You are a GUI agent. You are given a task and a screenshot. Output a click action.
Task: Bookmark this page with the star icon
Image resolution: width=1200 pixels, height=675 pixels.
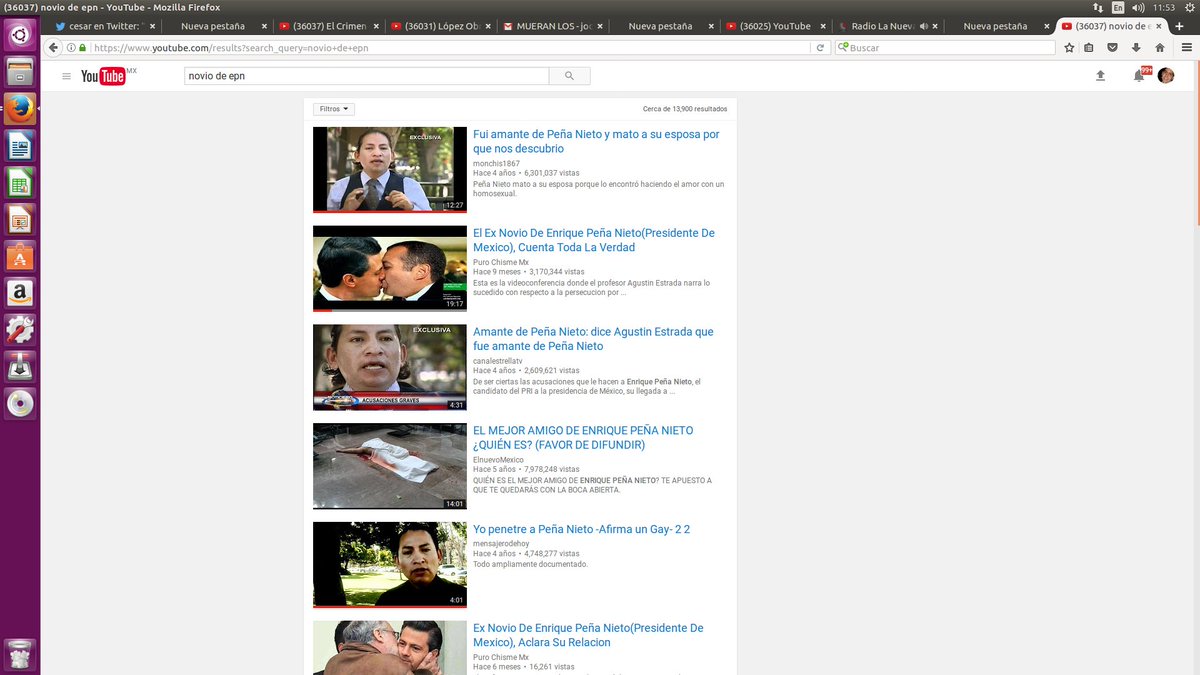[x=1069, y=47]
